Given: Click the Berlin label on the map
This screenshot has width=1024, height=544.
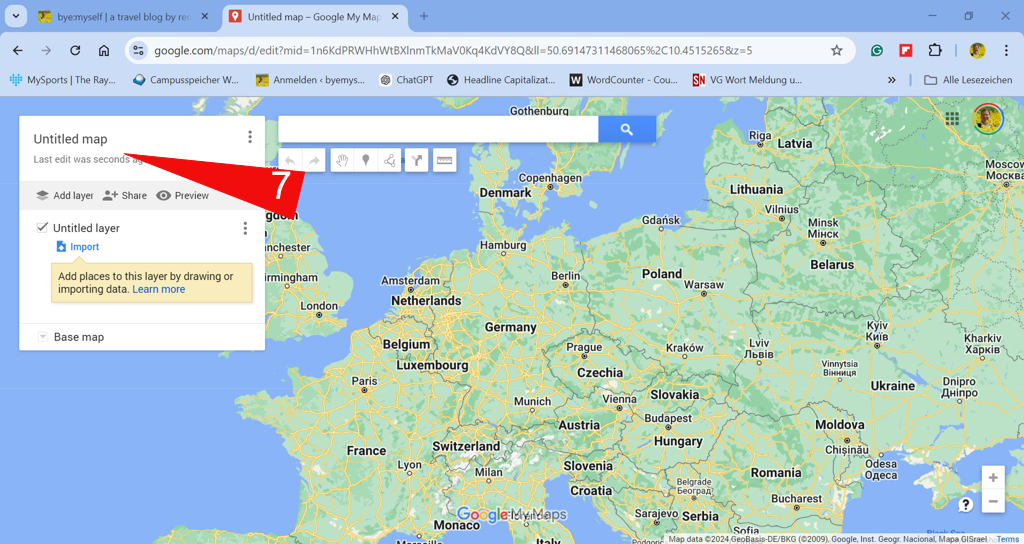Looking at the screenshot, I should coord(565,276).
